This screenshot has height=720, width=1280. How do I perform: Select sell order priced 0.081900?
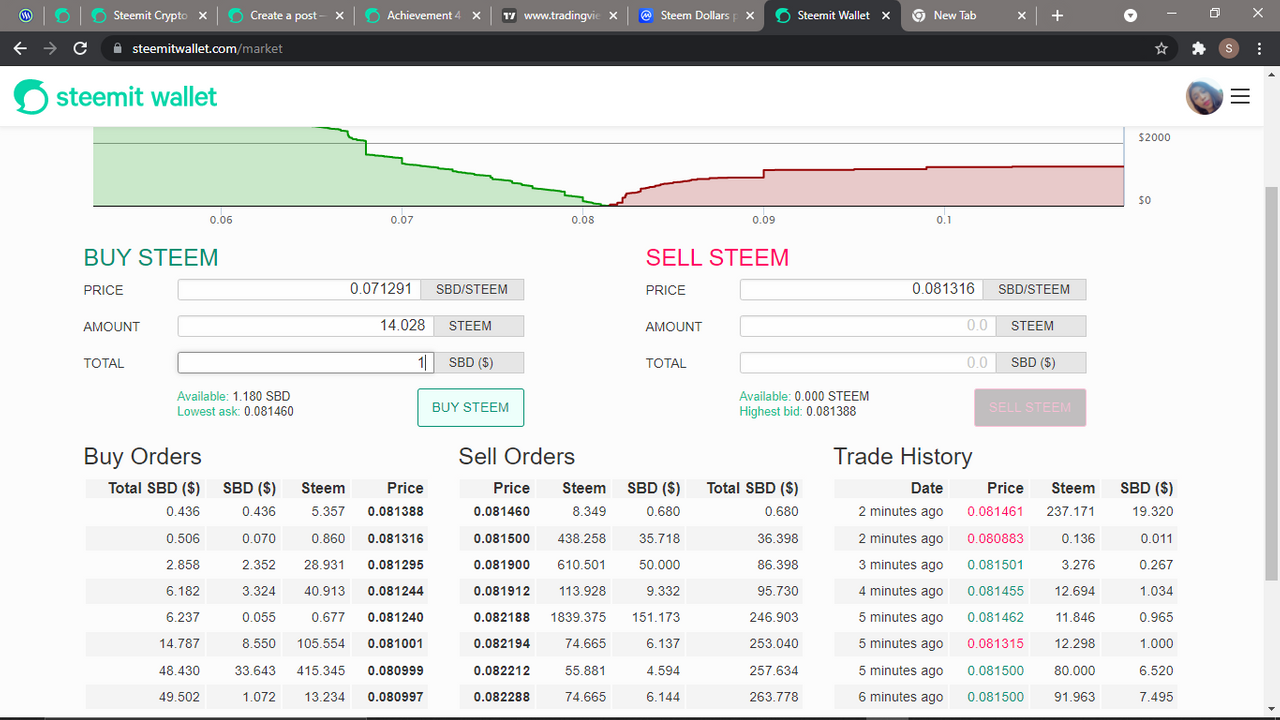631,564
